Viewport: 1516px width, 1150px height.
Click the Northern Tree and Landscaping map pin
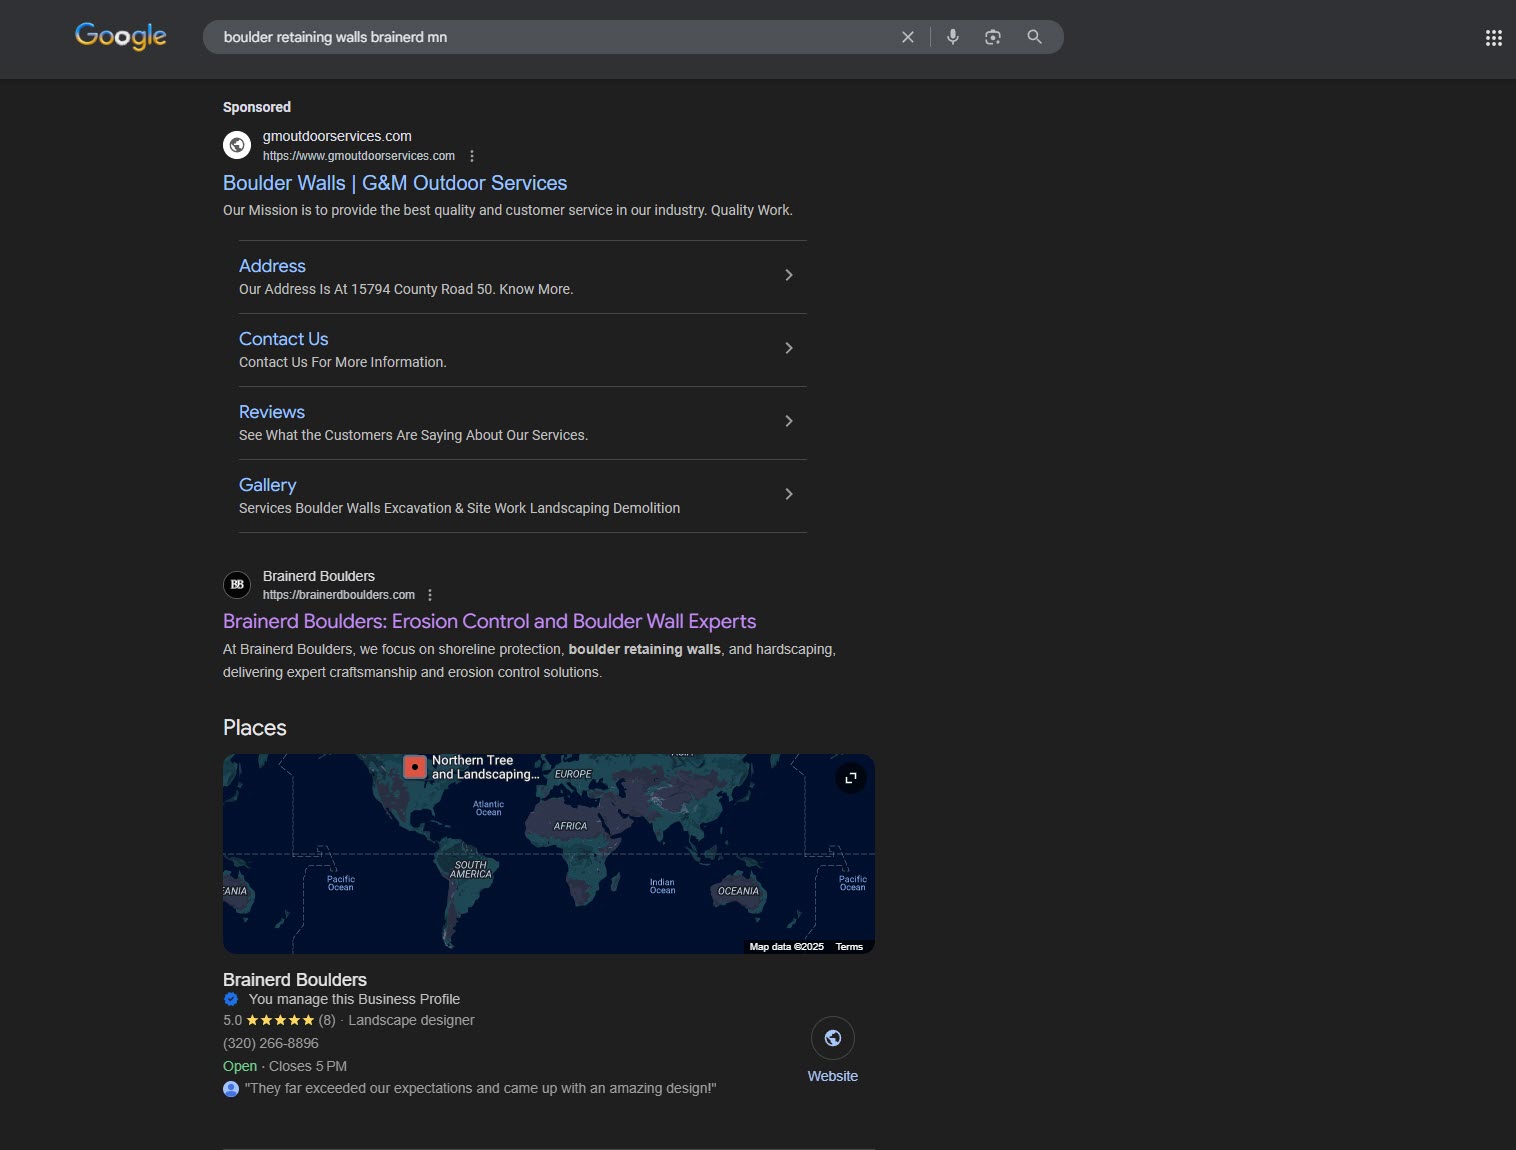click(415, 767)
